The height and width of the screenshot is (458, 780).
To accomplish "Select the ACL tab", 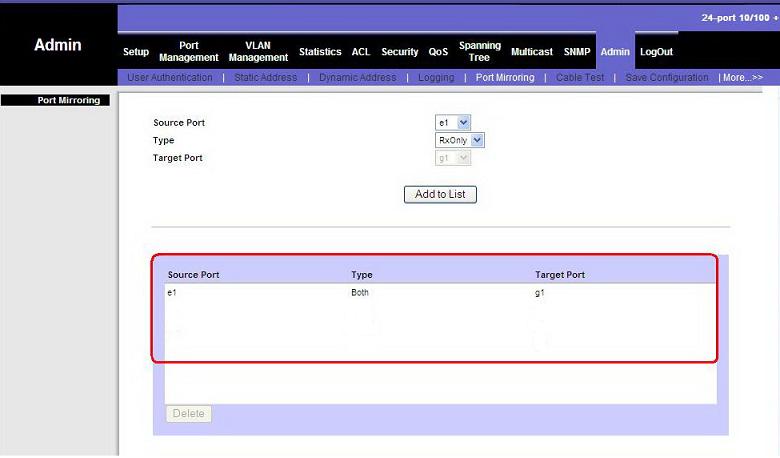I will [x=361, y=52].
